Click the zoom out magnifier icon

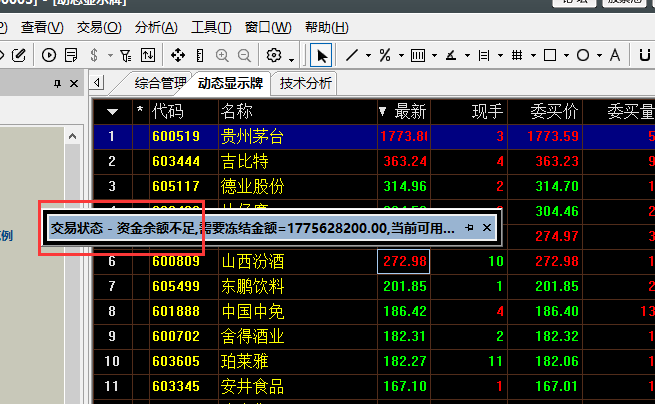[x=244, y=55]
